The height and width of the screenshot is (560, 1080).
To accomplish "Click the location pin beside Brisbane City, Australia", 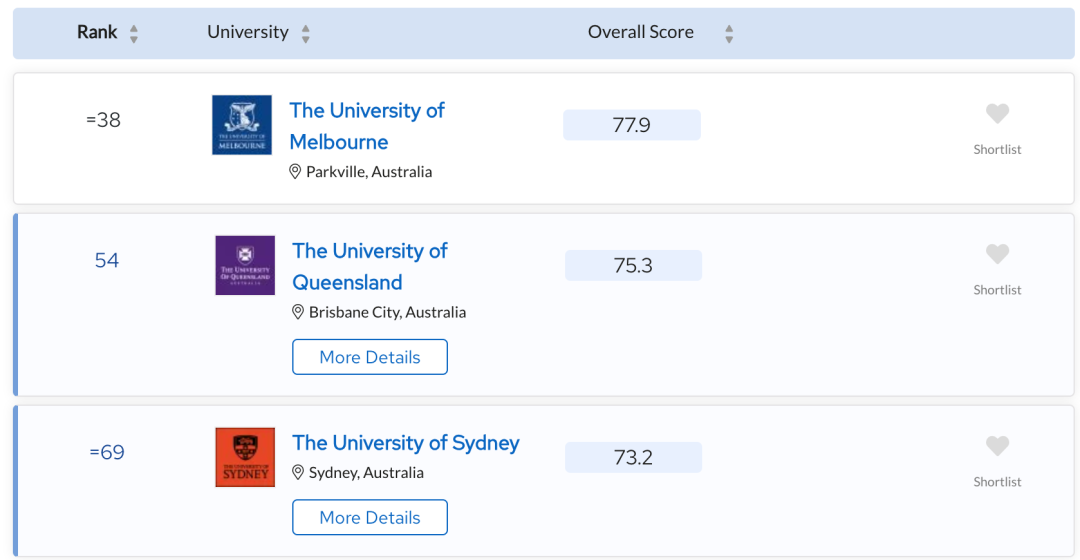I will click(298, 312).
